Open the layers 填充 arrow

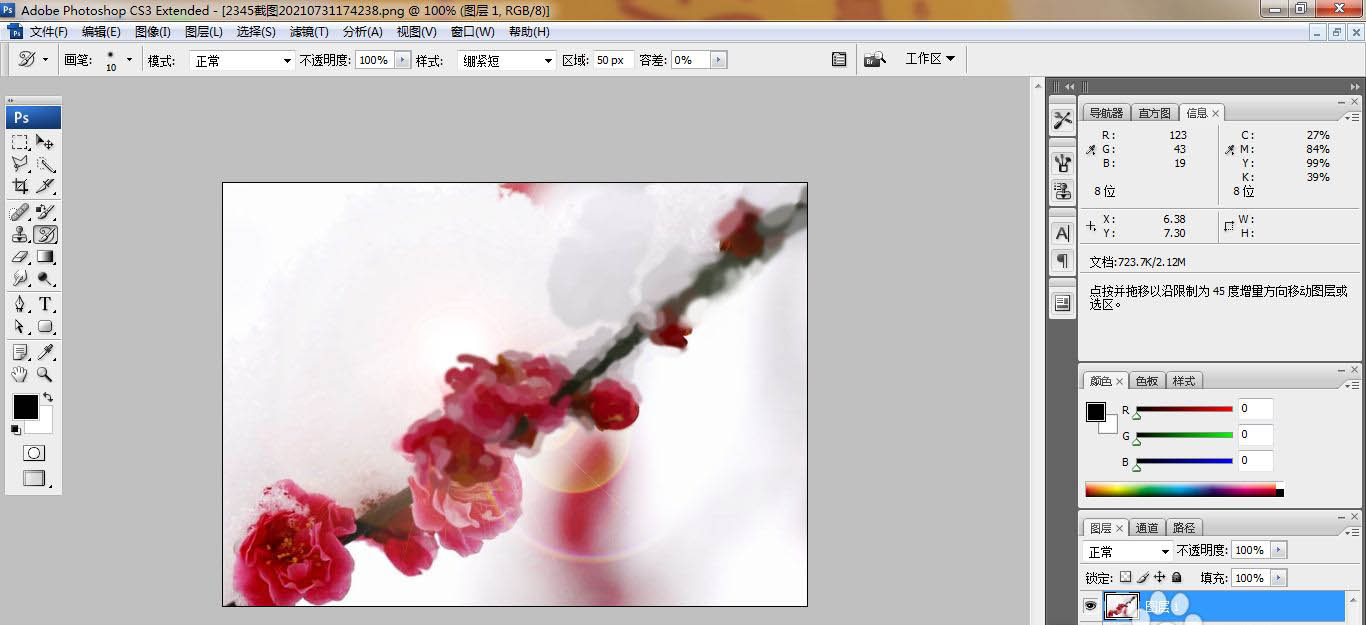coord(1279,577)
